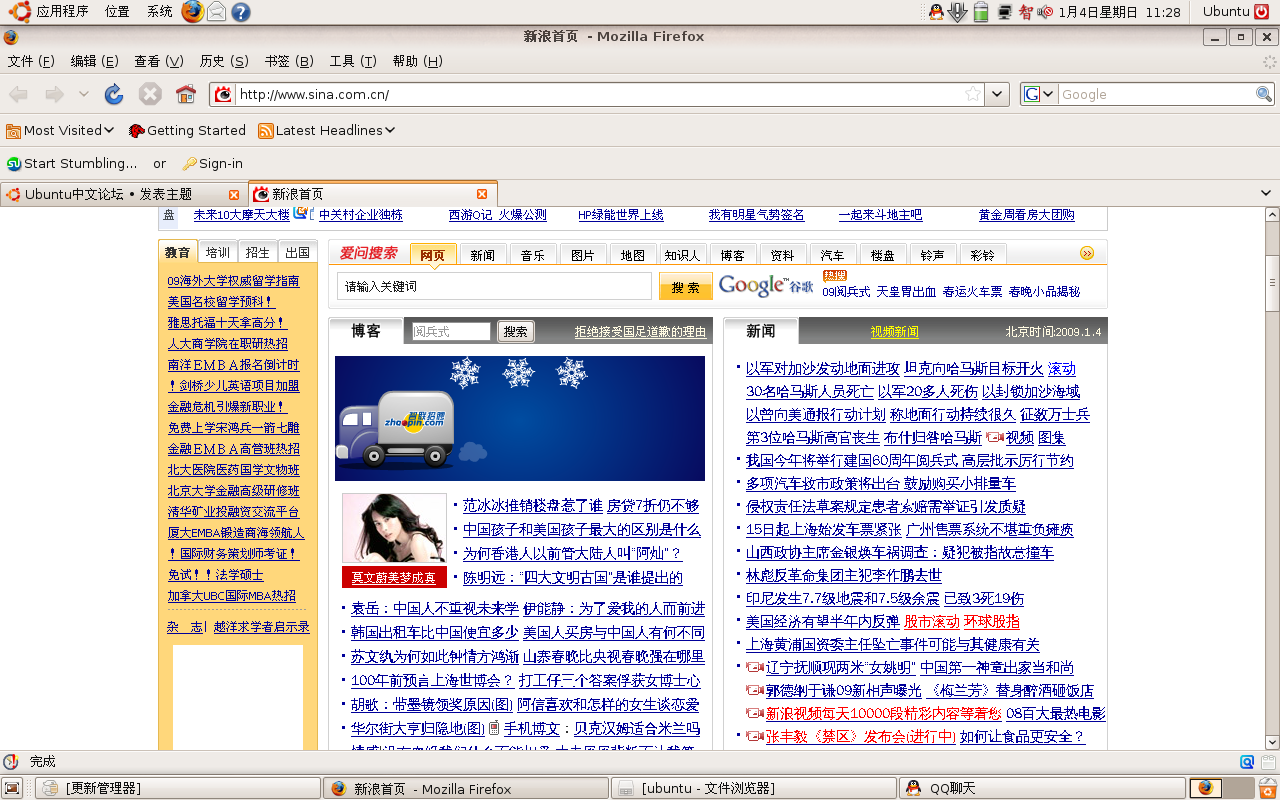Reload the page with the refresh icon
Viewport: 1280px width, 800px height.
click(114, 94)
